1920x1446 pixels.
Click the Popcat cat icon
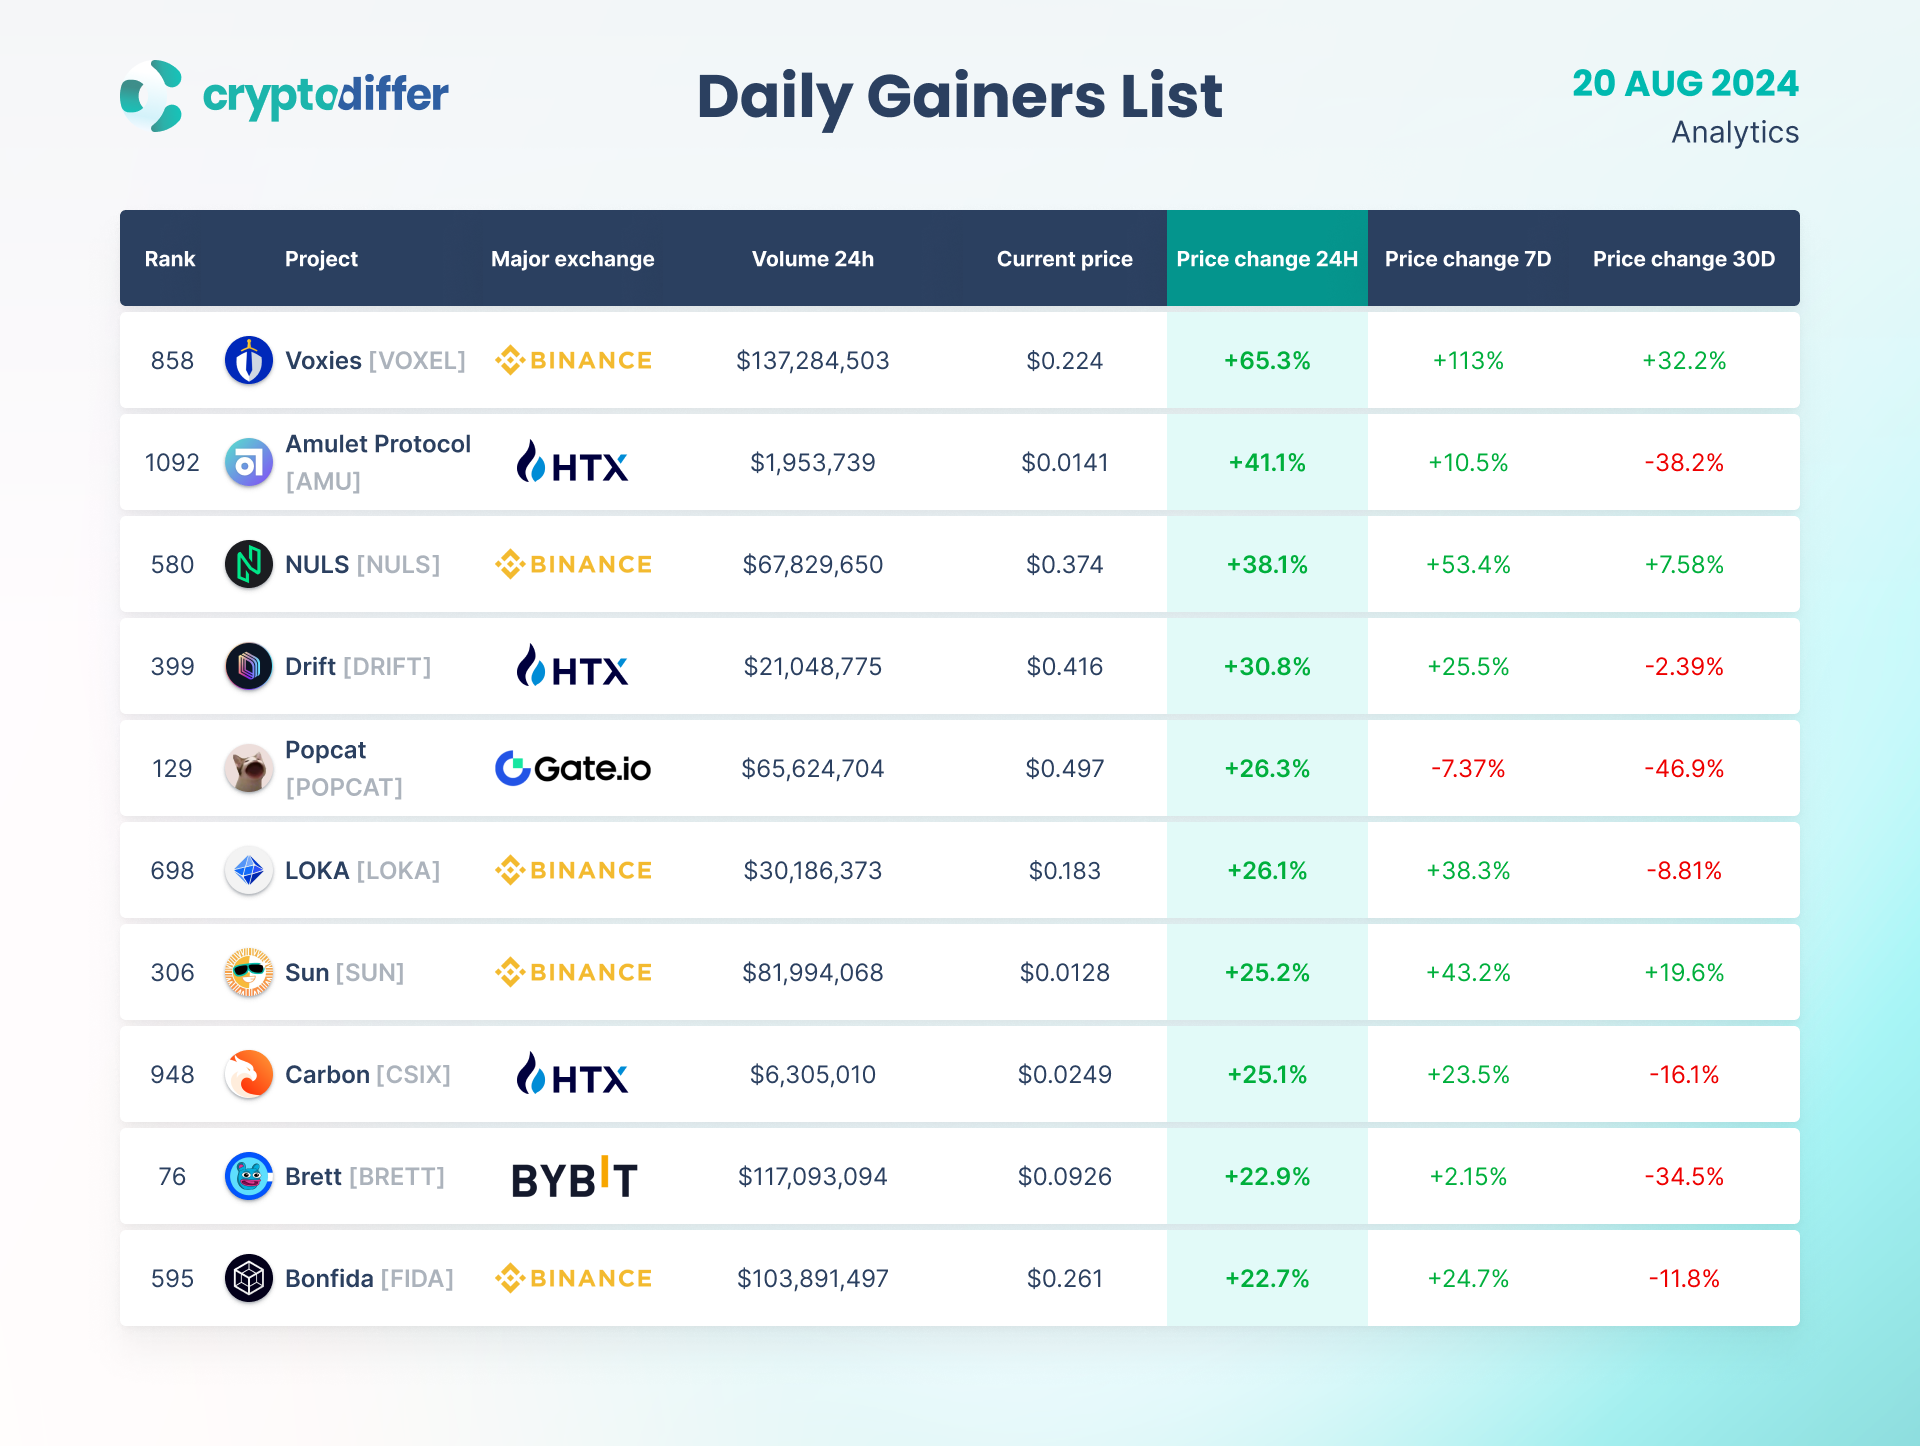click(x=249, y=768)
